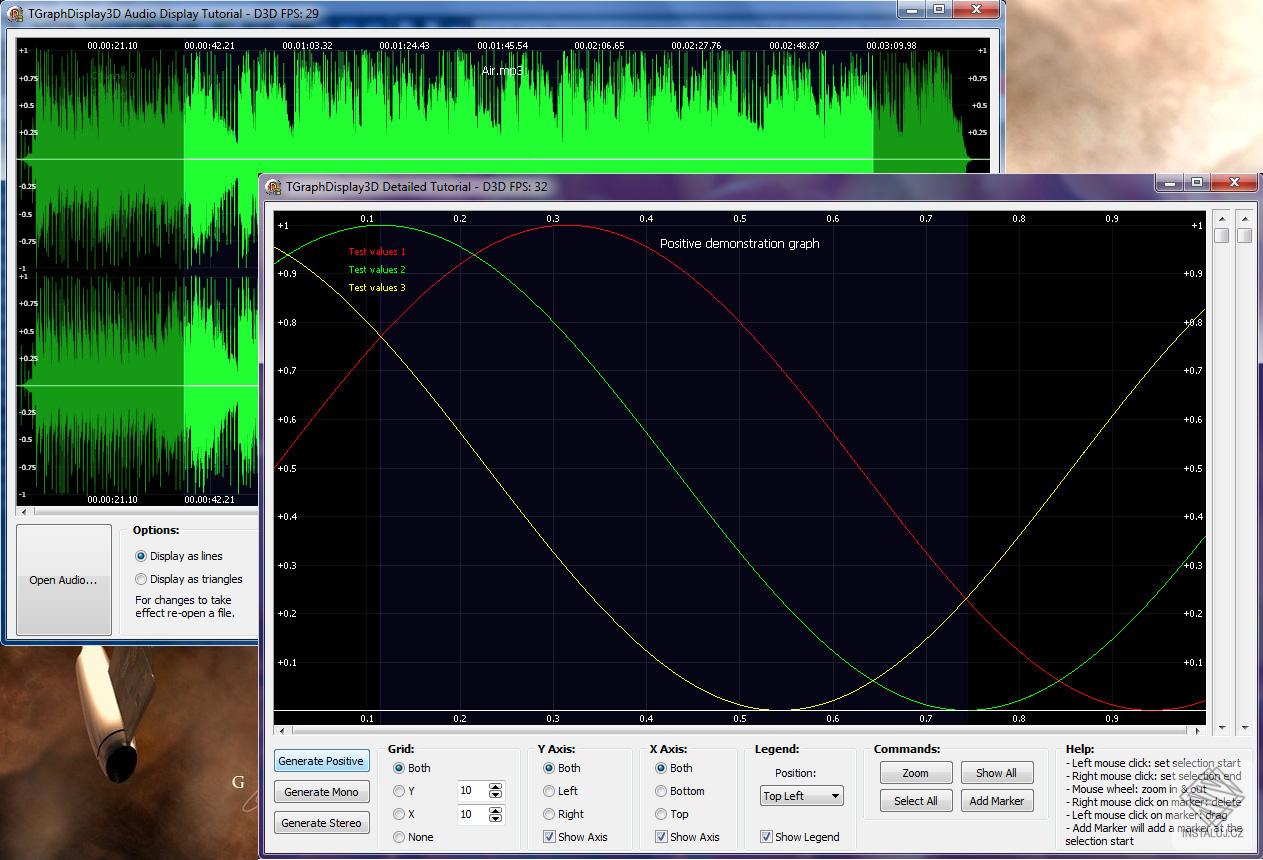Image resolution: width=1263 pixels, height=860 pixels.
Task: Click the horizontal scrollbar's left arrow under graph
Action: [281, 731]
